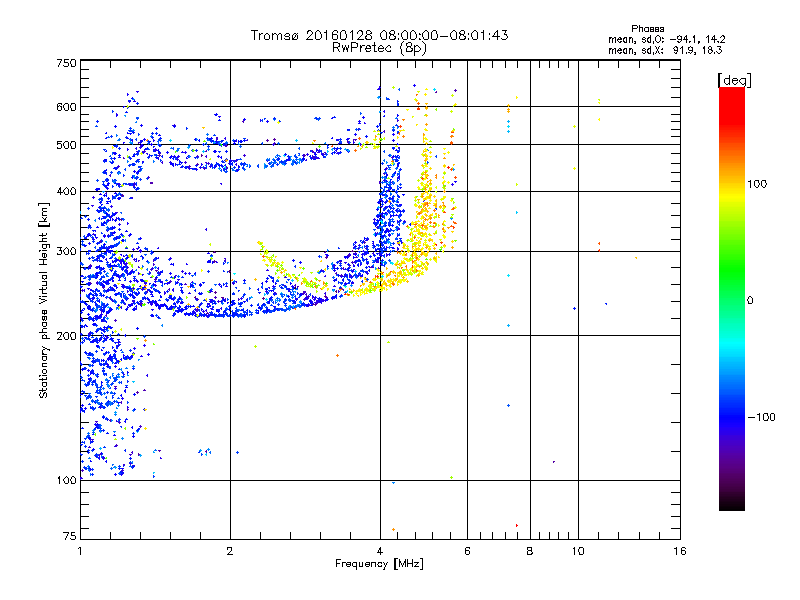Click the black bottom of the colorbar
This screenshot has width=800, height=600.
tap(732, 503)
